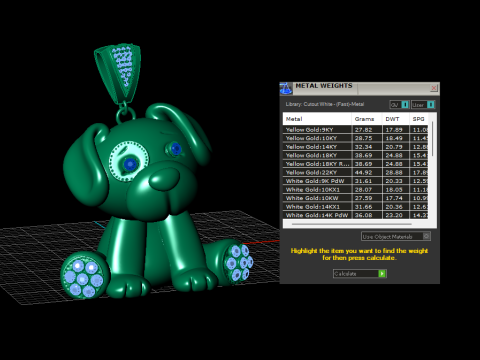This screenshot has height=360, width=480.
Task: Click the 18.49 DWT value
Action: [x=394, y=138]
